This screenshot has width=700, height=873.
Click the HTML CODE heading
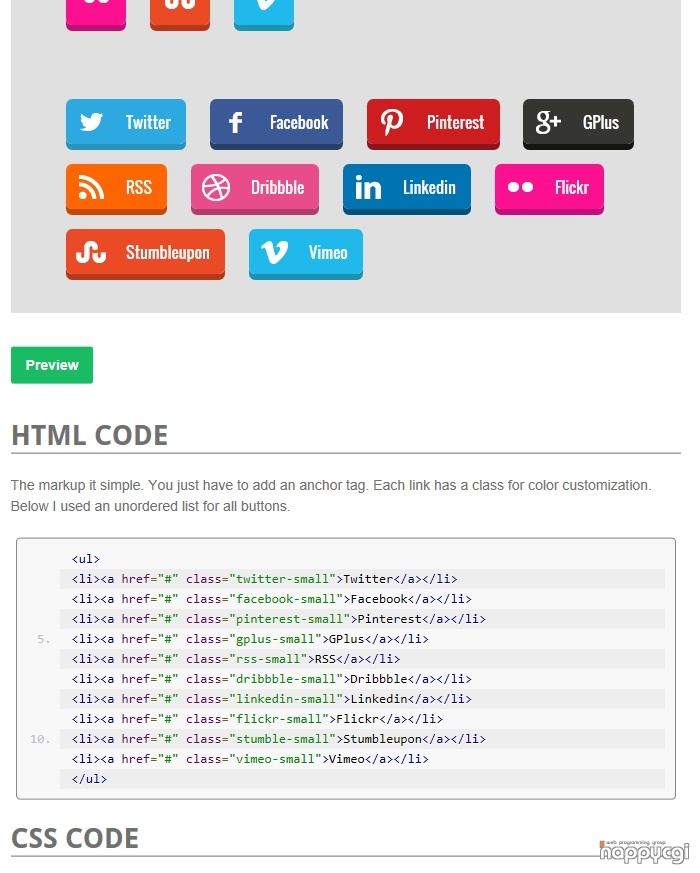[90, 435]
